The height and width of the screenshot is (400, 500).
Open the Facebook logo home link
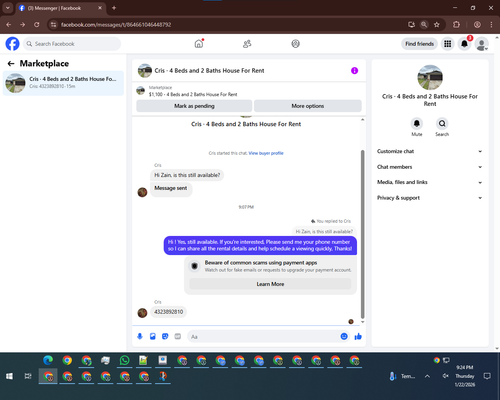[12, 44]
